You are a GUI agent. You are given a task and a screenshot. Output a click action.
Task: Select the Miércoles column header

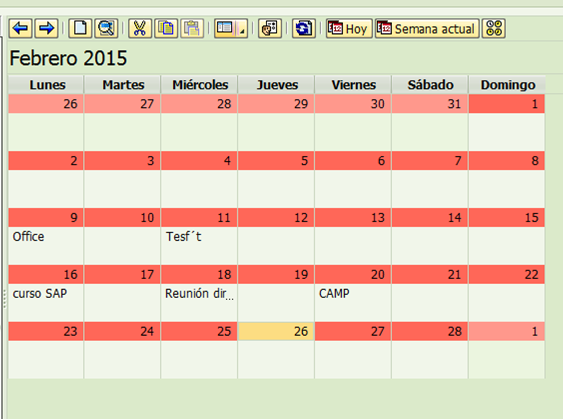[x=200, y=85]
